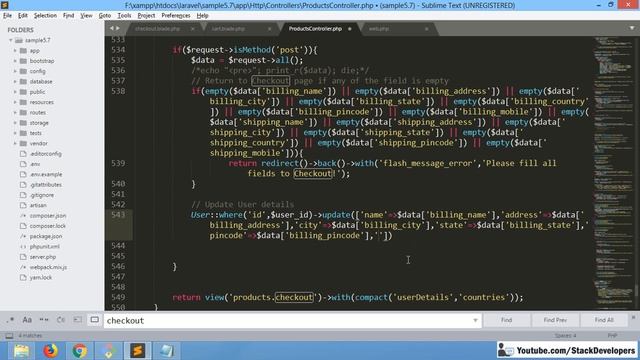The image size is (640, 360).
Task: Close the find panel with x
Action: [x=633, y=317]
